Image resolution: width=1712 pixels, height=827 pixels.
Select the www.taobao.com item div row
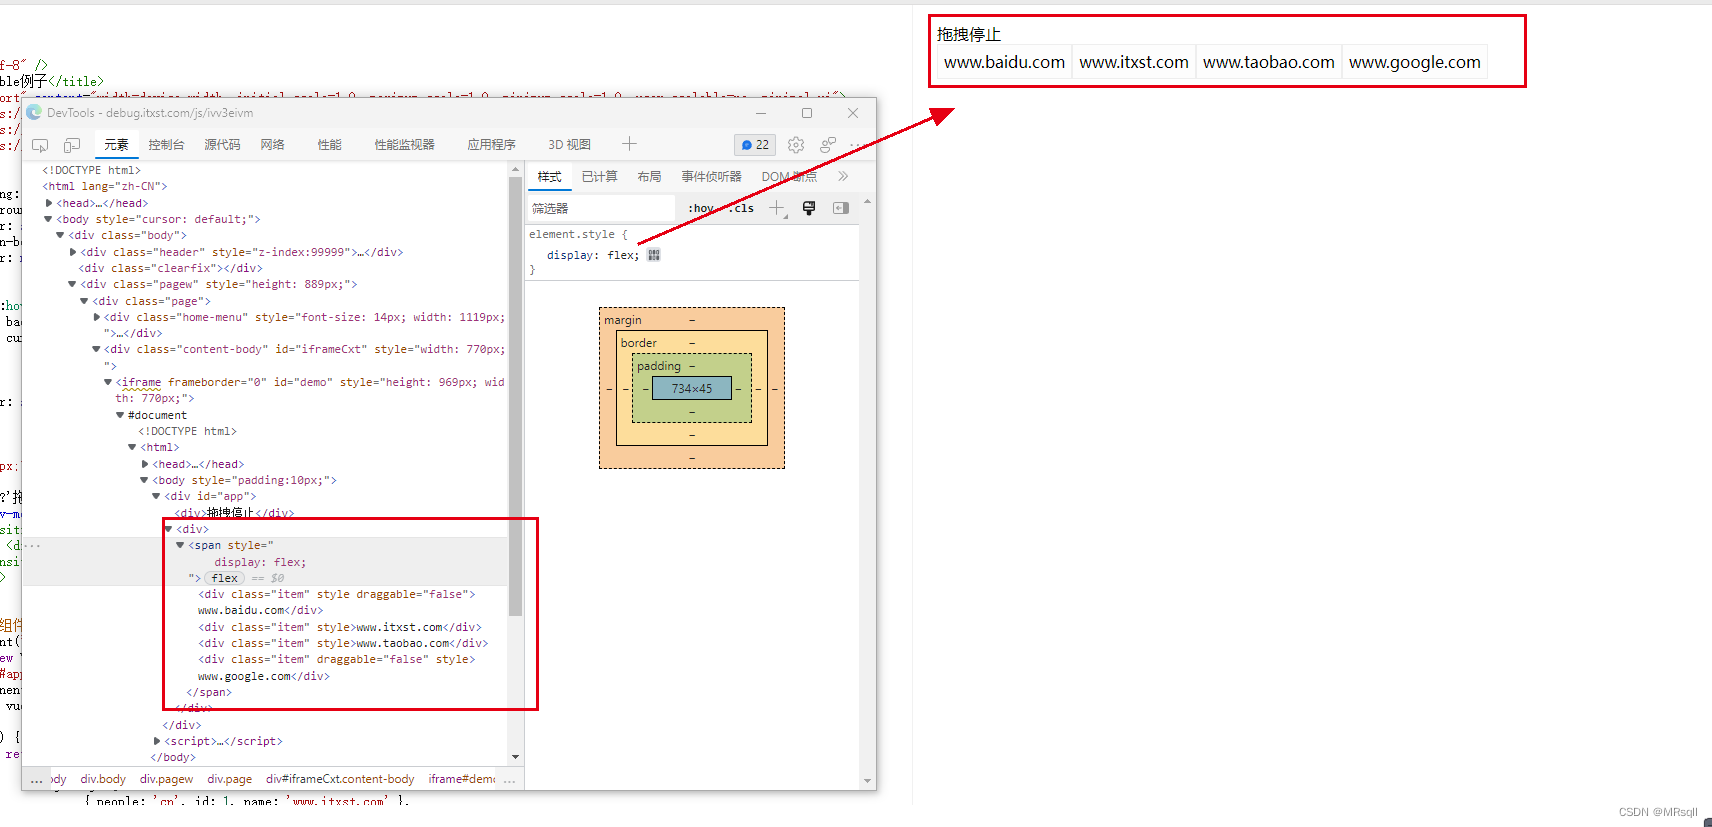pos(343,643)
